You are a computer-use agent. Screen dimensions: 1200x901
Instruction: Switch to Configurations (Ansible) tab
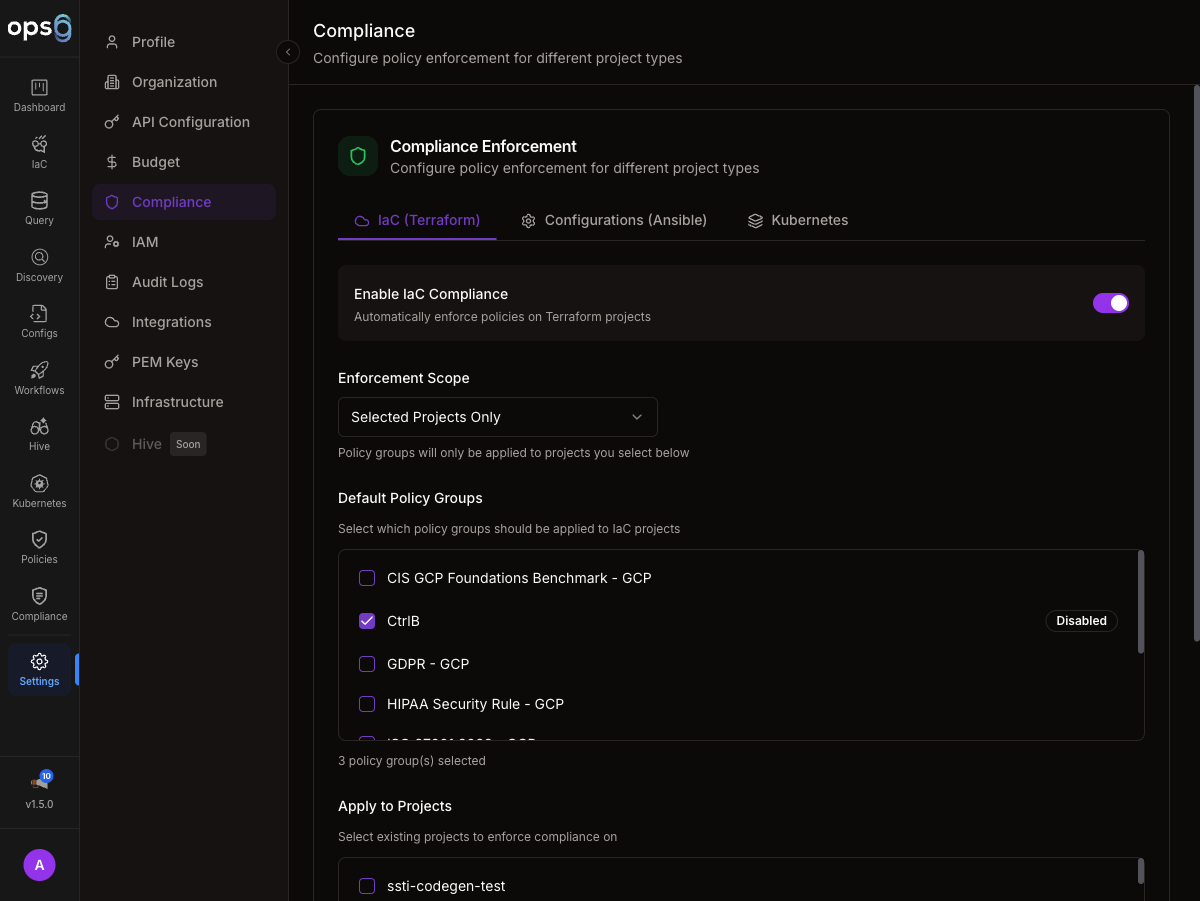(614, 220)
